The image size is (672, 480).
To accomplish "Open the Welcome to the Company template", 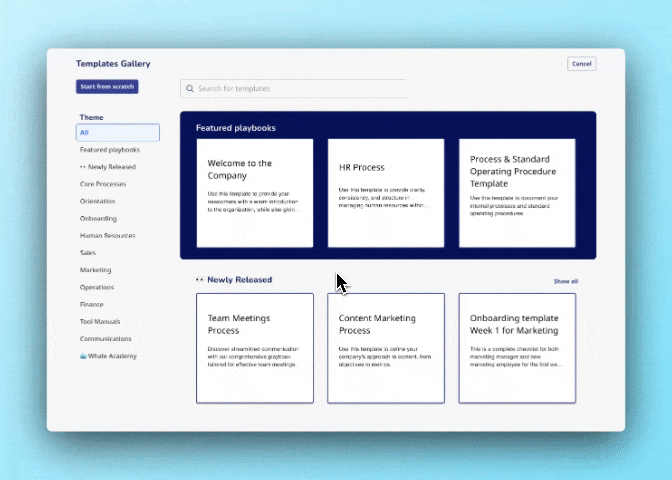I will (255, 193).
